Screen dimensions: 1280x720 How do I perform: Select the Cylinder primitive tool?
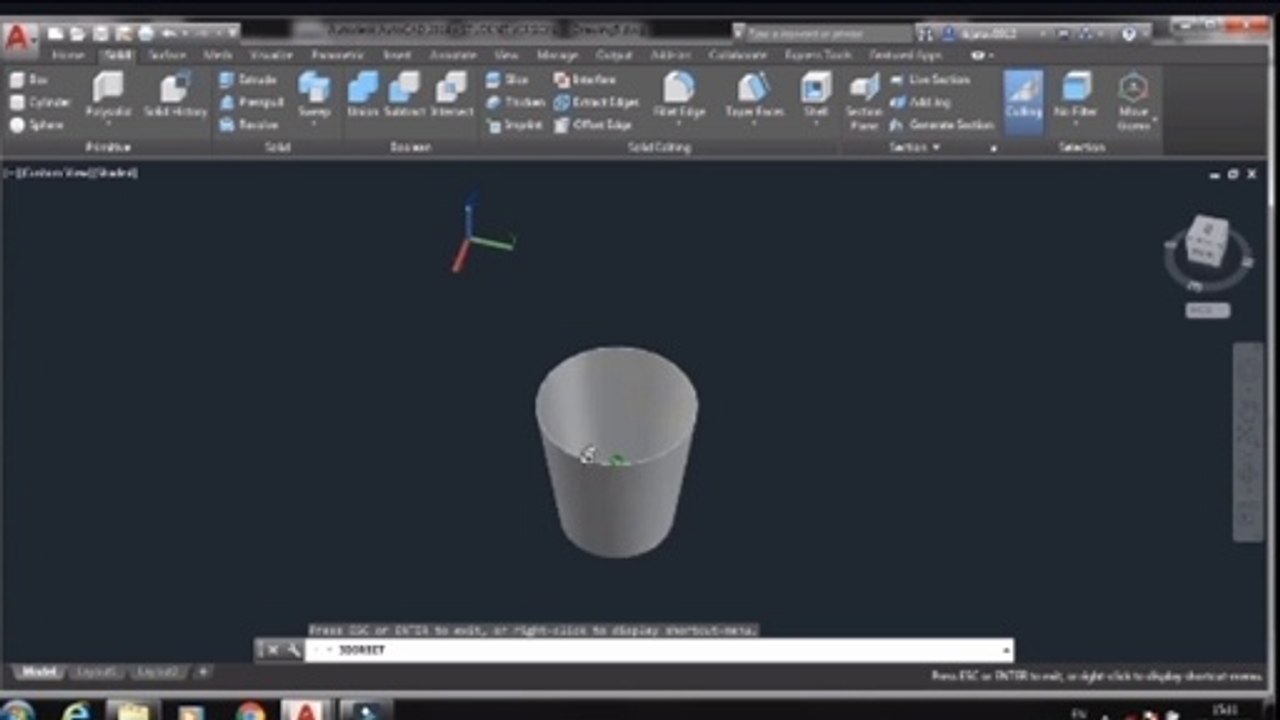click(40, 102)
